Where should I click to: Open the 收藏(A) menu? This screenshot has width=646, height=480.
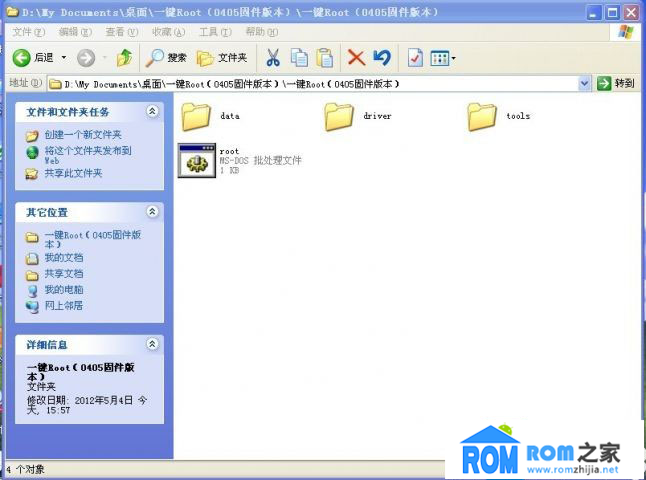tap(168, 32)
